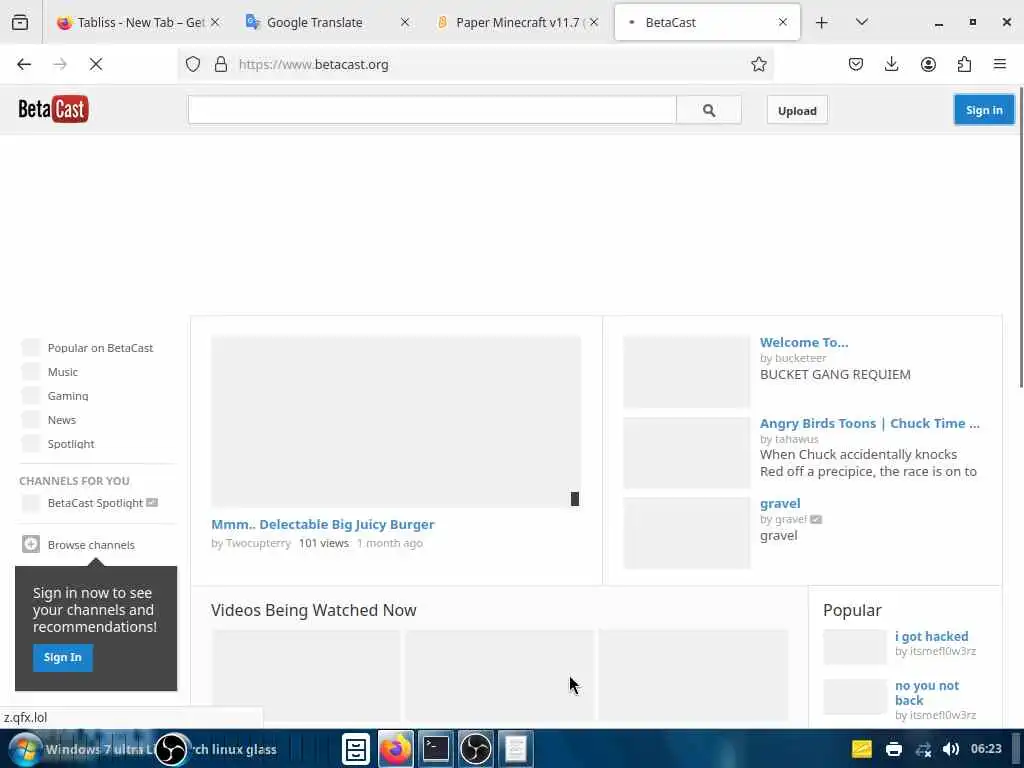Close the Tabliss tab
1024x768 pixels.
[216, 22]
